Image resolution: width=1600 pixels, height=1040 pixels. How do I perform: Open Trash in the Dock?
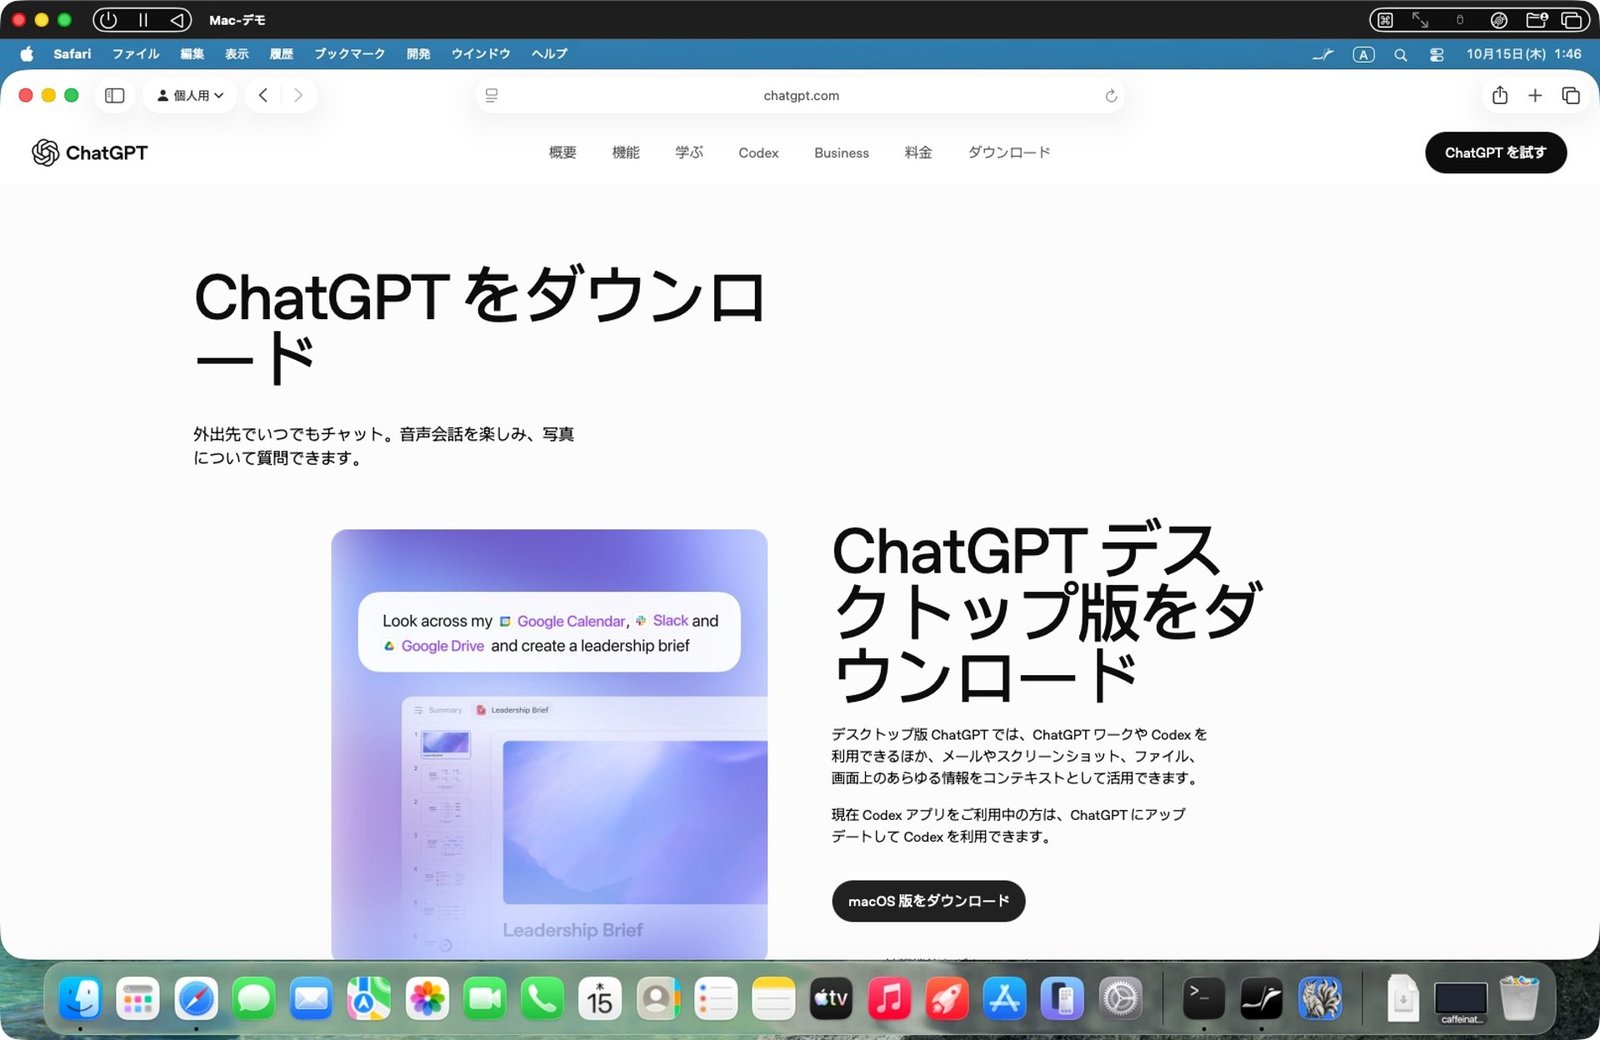point(1519,998)
